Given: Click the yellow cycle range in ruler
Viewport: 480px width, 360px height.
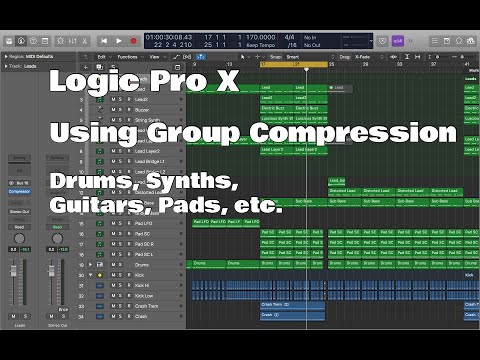Looking at the screenshot, I should (x=294, y=64).
